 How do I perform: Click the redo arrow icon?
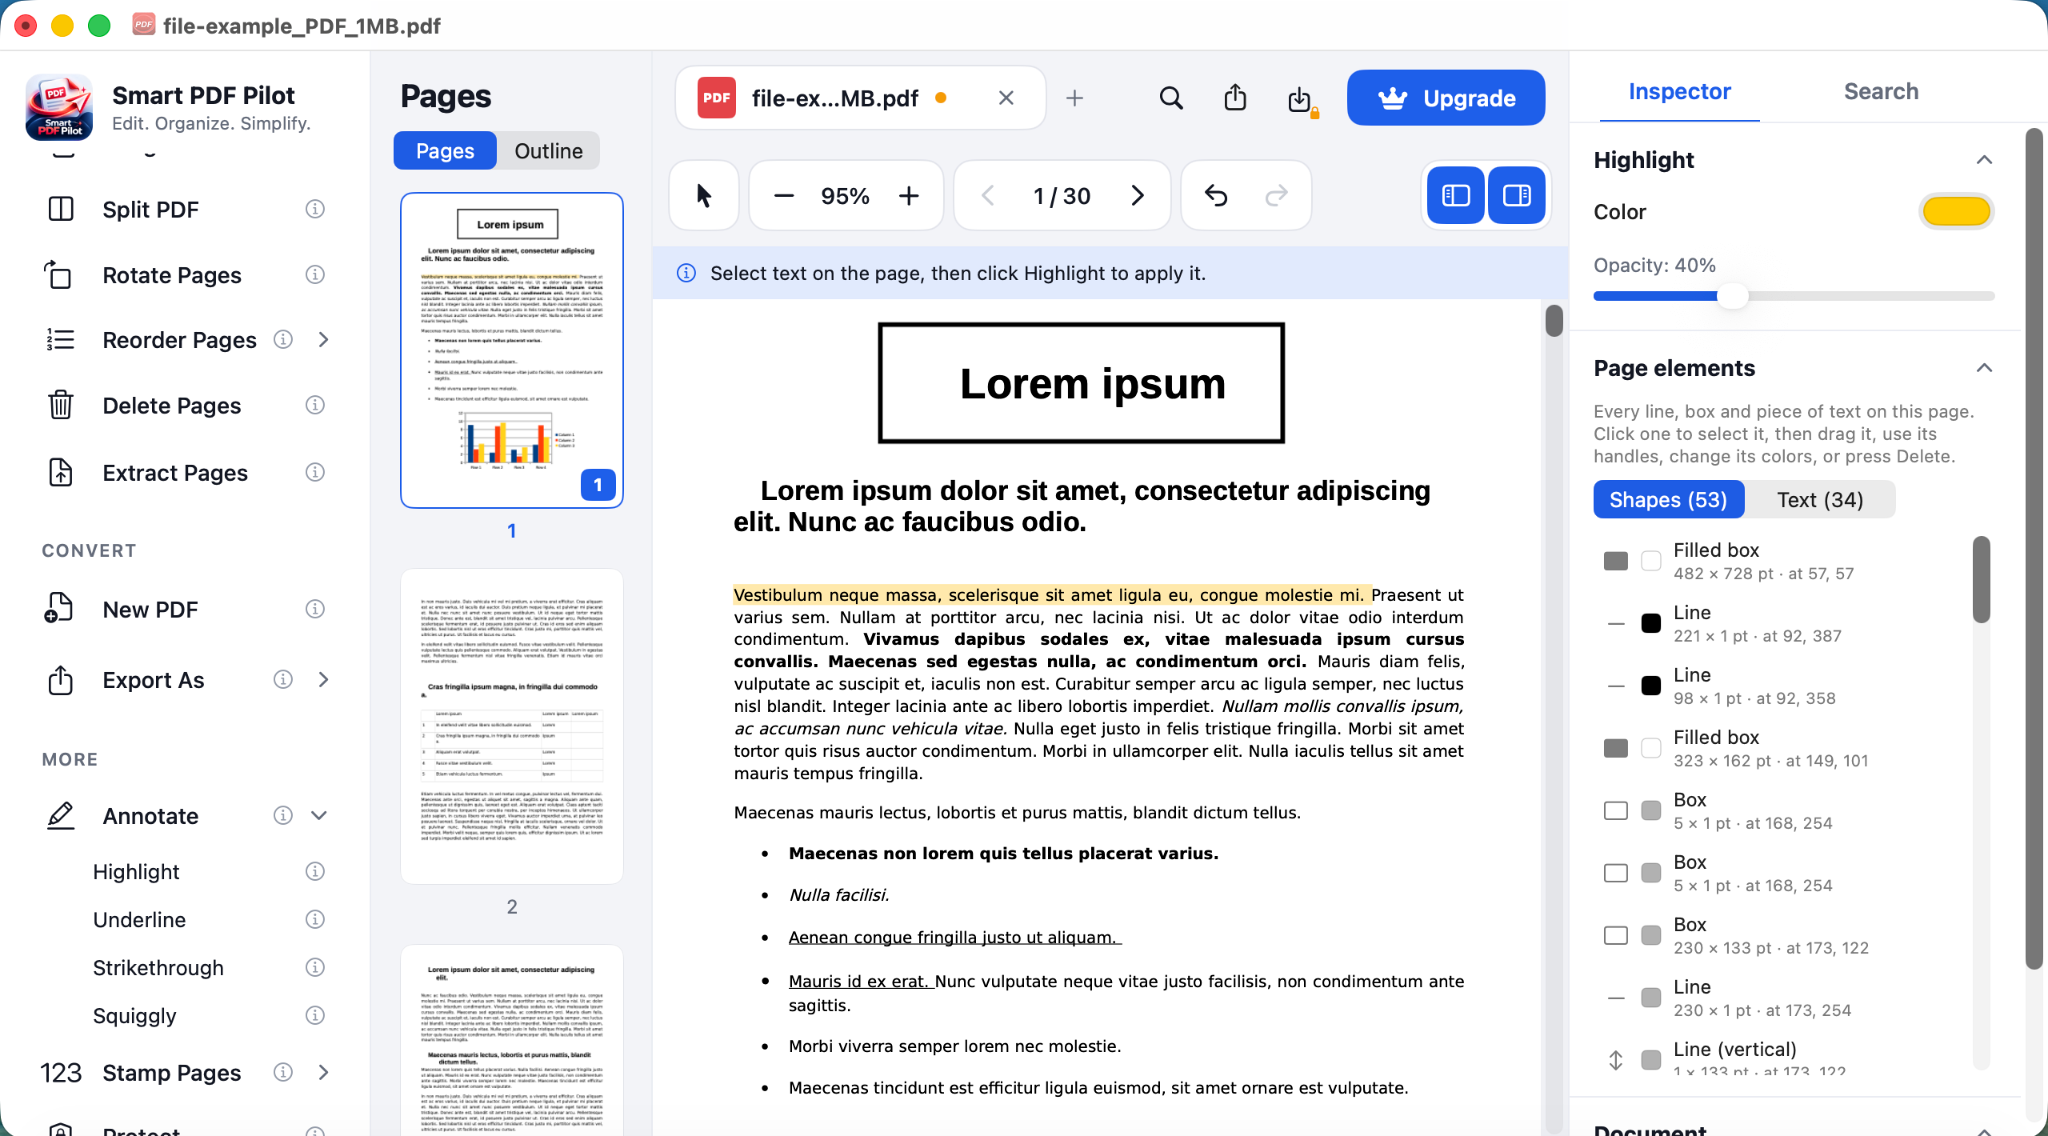pos(1277,196)
